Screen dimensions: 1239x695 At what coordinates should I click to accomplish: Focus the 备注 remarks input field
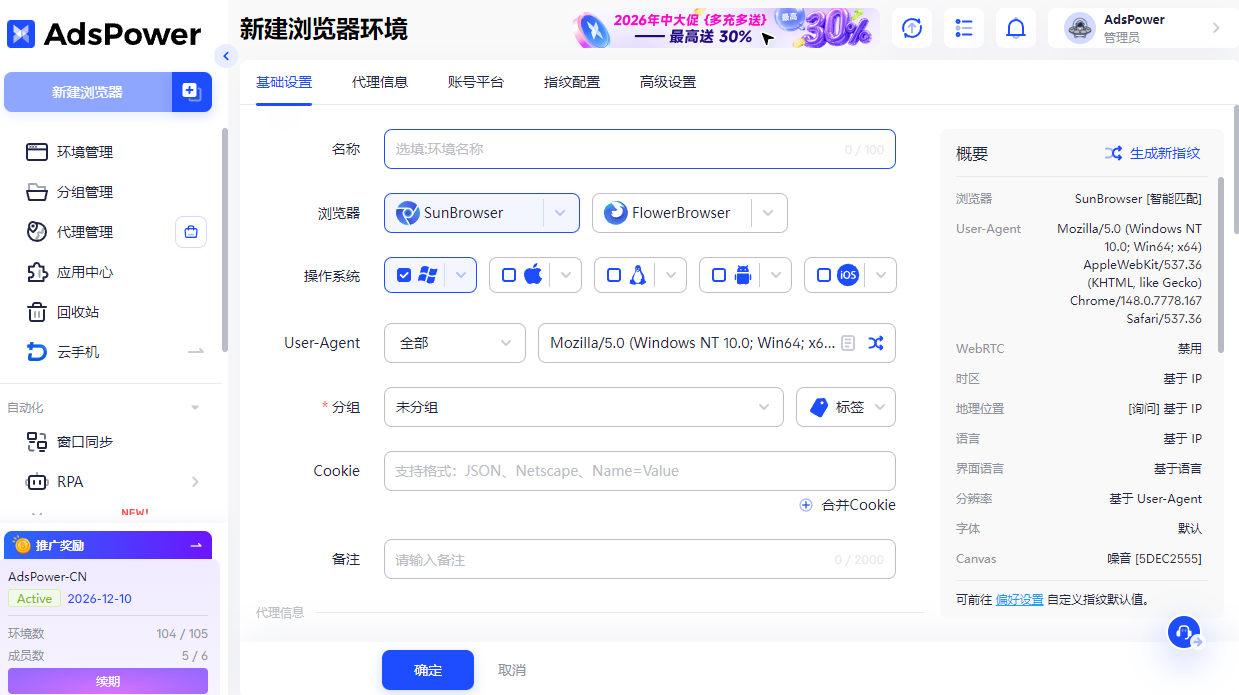pyautogui.click(x=640, y=560)
